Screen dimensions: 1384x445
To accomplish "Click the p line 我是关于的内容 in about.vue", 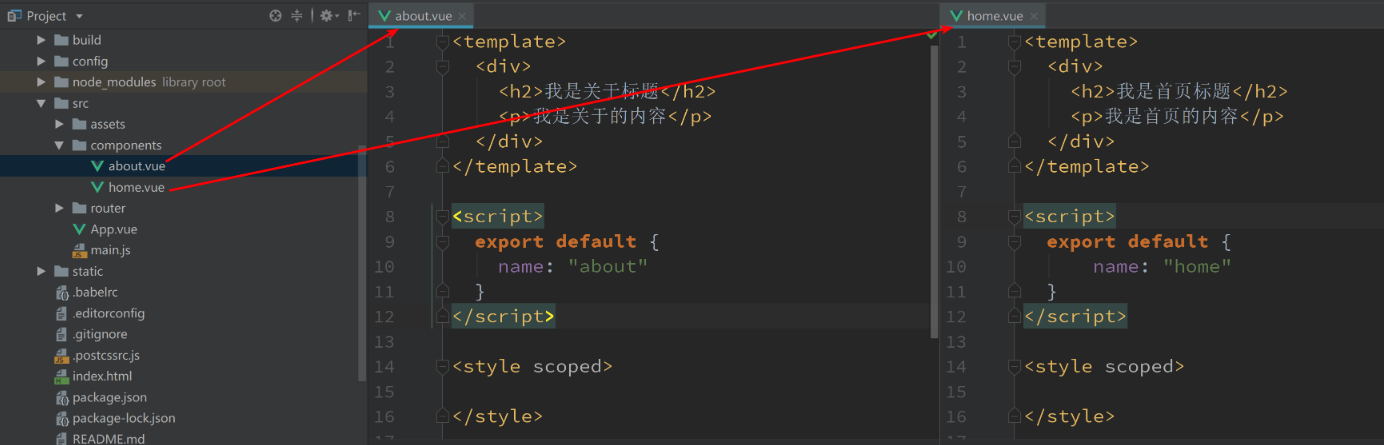I will (605, 117).
